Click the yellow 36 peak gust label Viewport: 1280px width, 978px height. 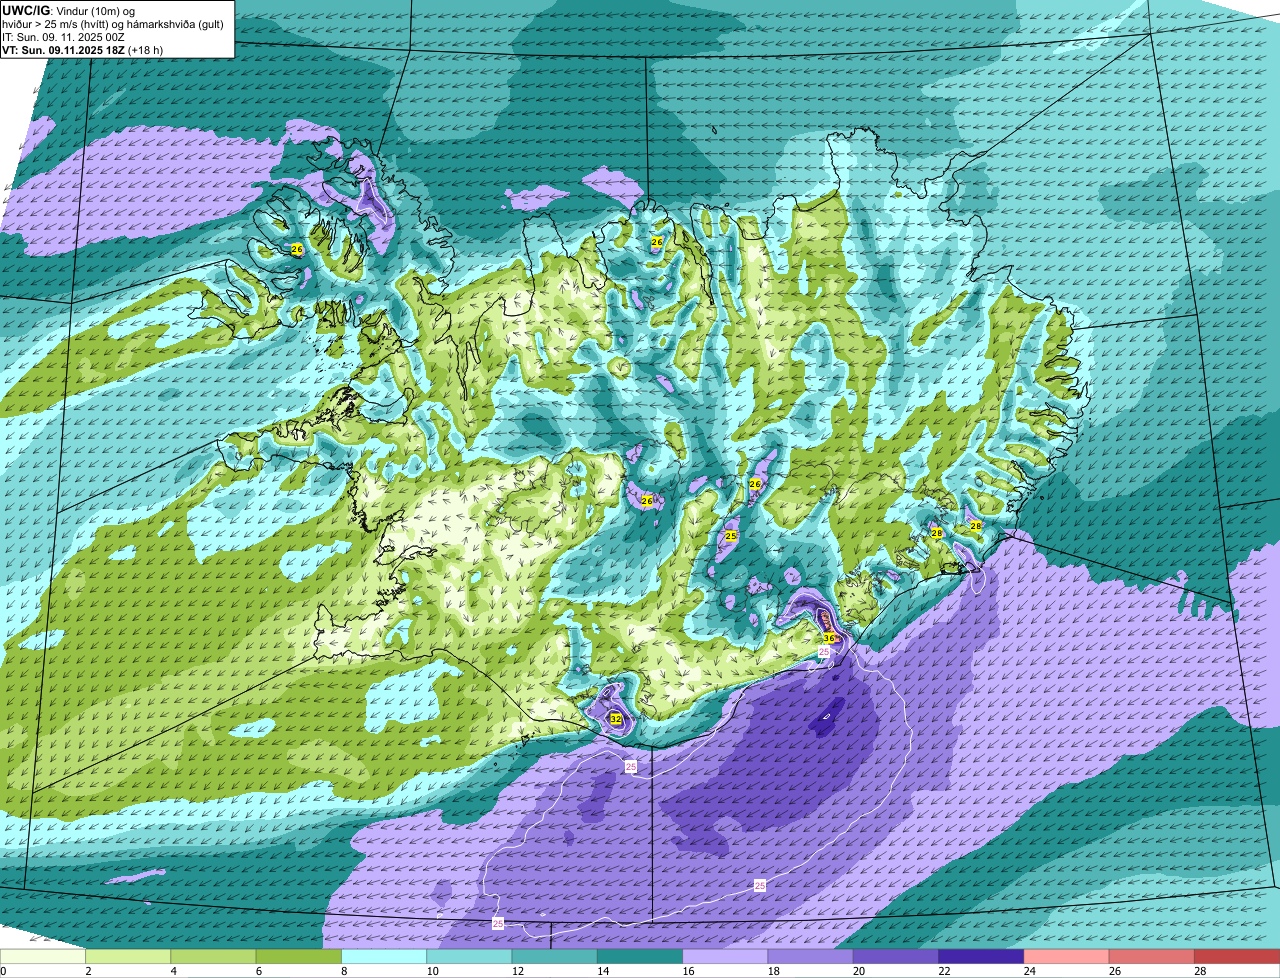[x=829, y=638]
